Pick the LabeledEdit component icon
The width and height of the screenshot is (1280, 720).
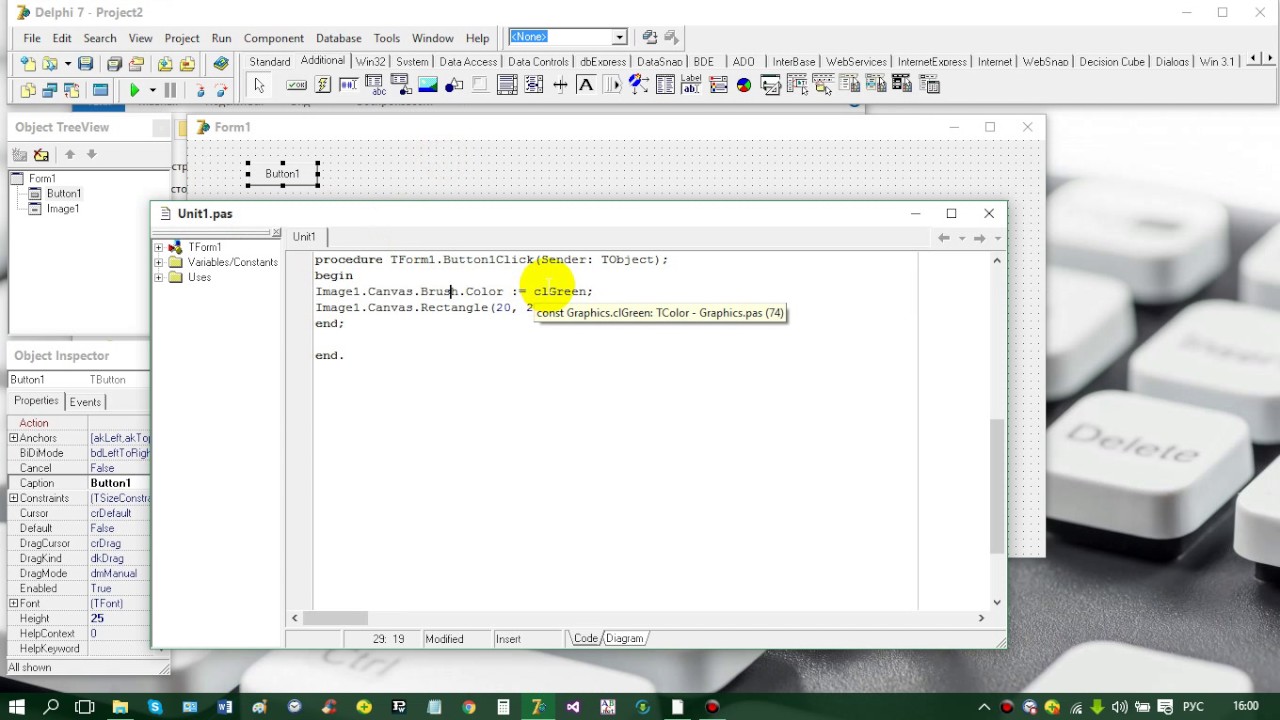(x=691, y=85)
